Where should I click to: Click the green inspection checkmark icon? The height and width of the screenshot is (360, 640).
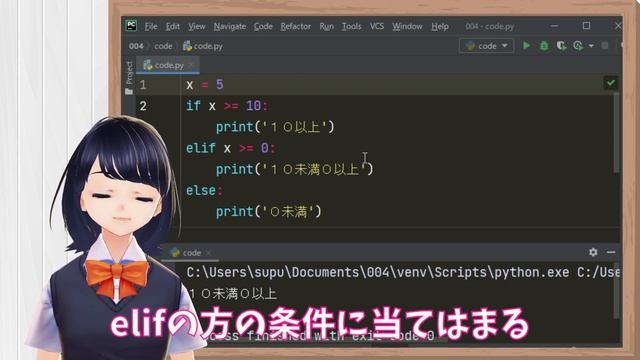(611, 83)
